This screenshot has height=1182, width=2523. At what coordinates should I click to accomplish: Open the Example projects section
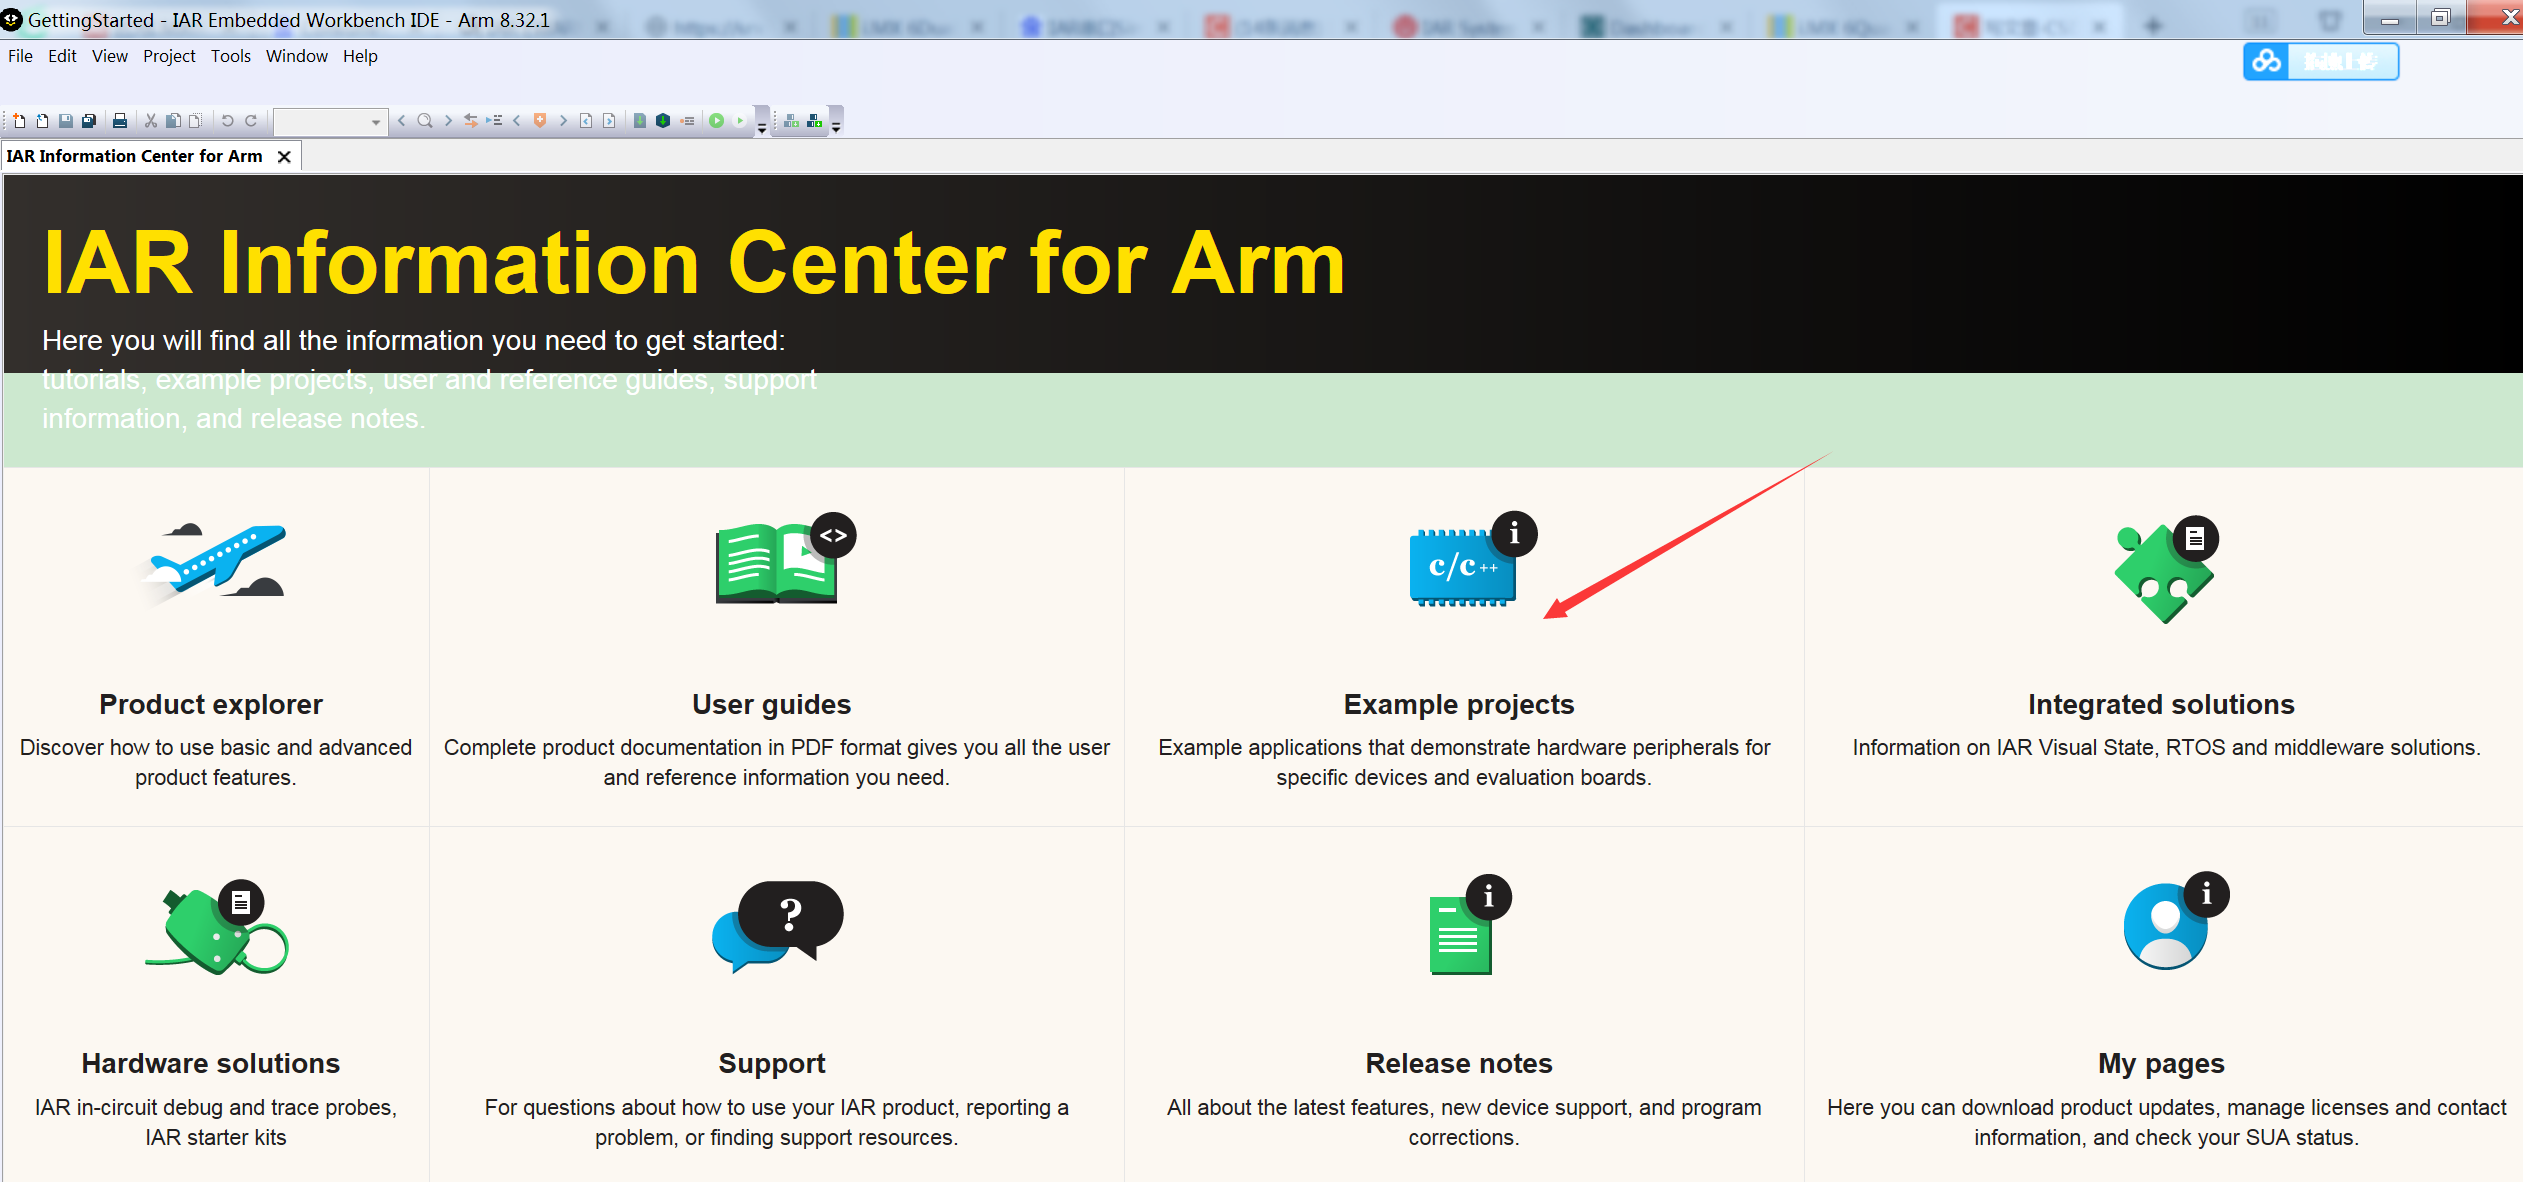click(x=1458, y=704)
